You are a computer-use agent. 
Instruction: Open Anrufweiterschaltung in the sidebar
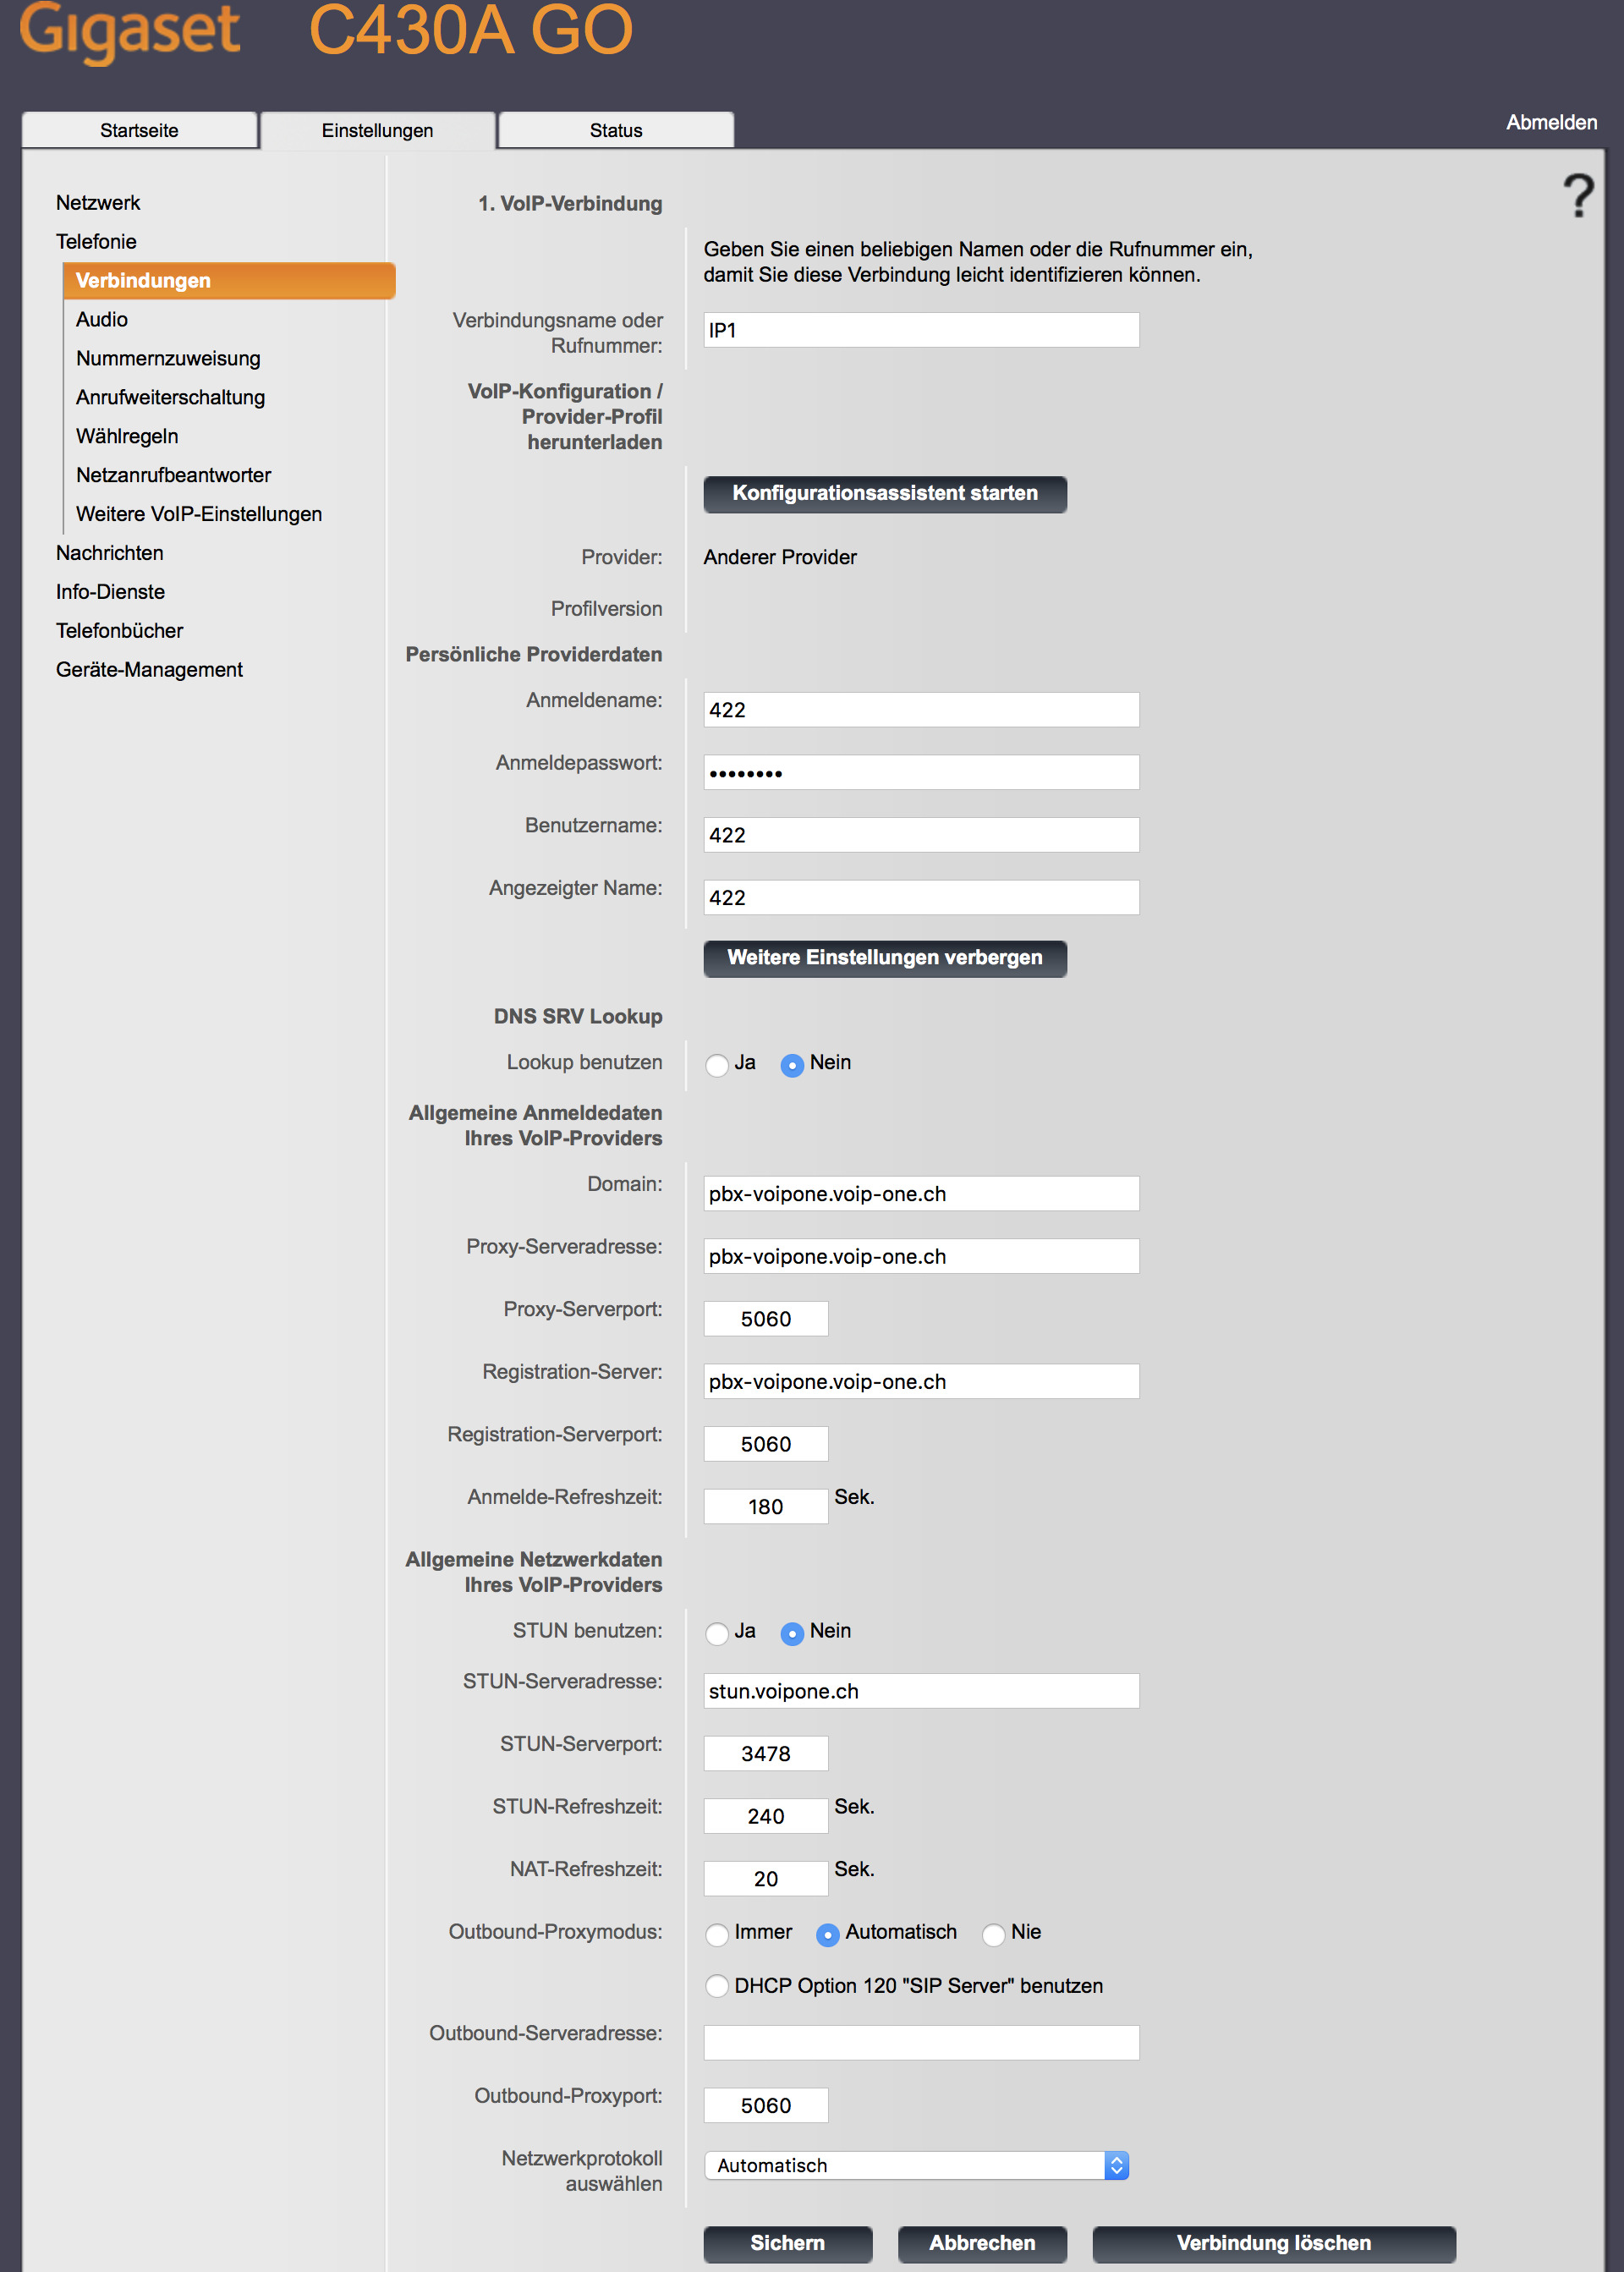(x=171, y=398)
